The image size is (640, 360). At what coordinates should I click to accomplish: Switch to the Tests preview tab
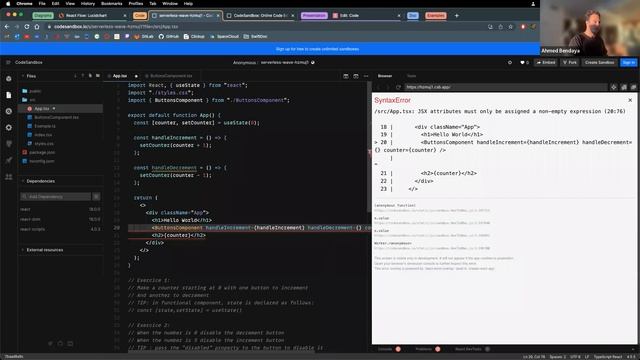point(411,76)
